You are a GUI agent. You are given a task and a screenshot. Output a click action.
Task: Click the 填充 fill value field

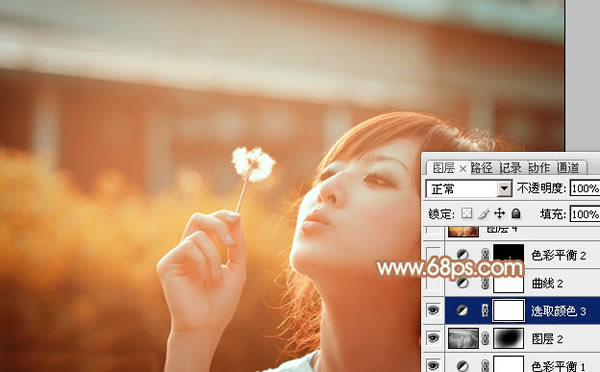coord(585,214)
